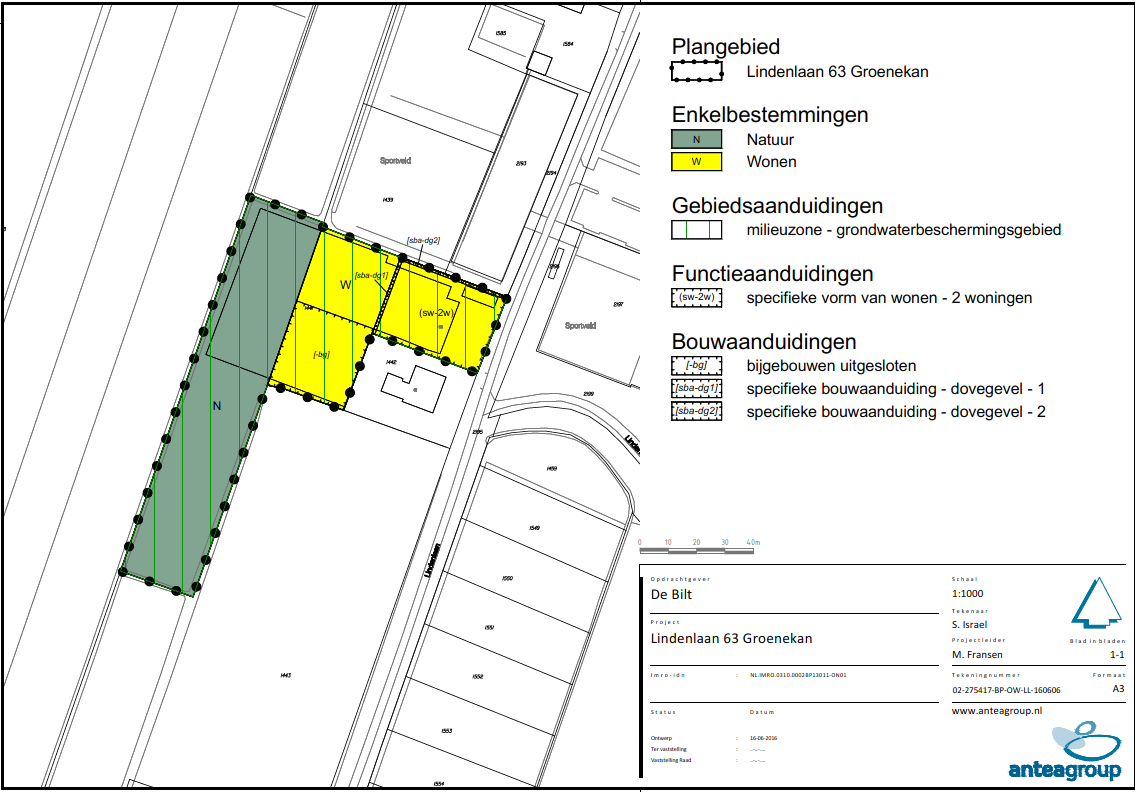Click the 'Wonen' legend label
This screenshot has width=1135, height=792.
point(772,162)
